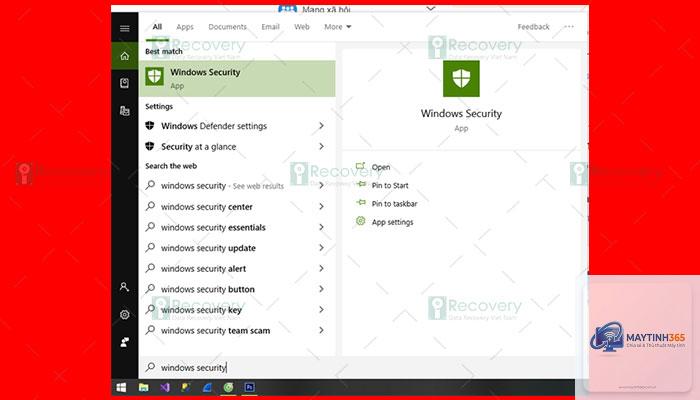Open the green circular browser taskbar icon
This screenshot has width=700, height=400.
[x=228, y=387]
